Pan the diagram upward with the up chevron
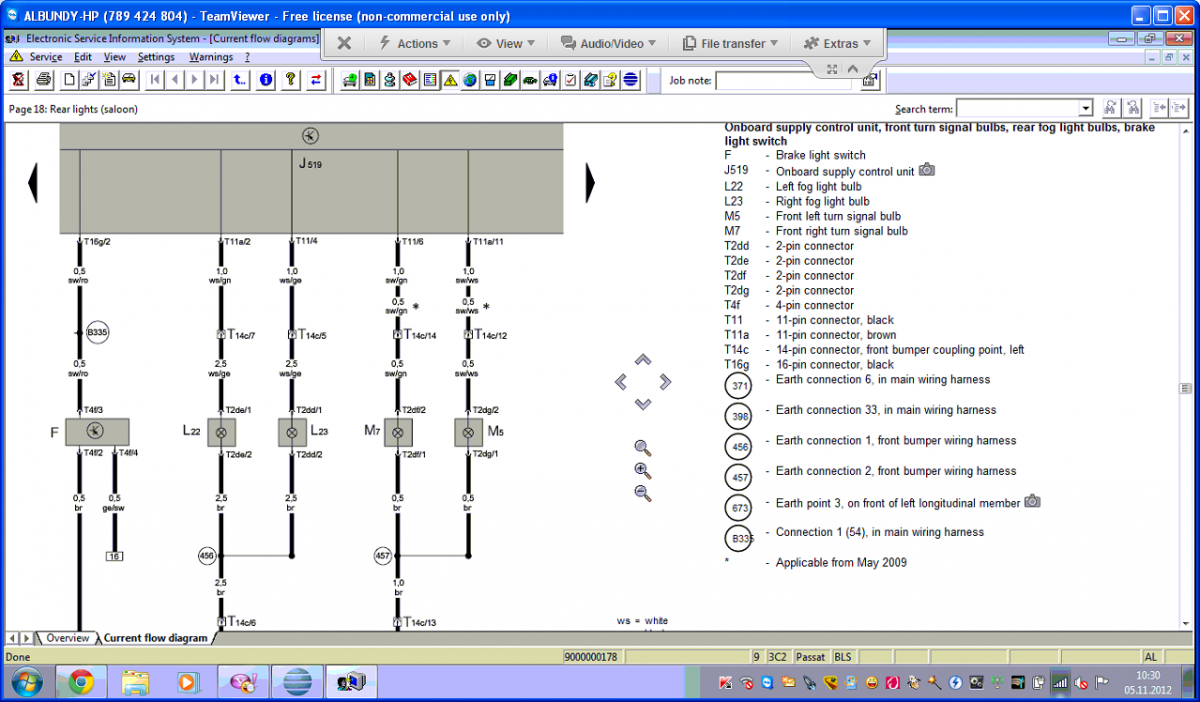This screenshot has width=1200, height=702. [643, 360]
